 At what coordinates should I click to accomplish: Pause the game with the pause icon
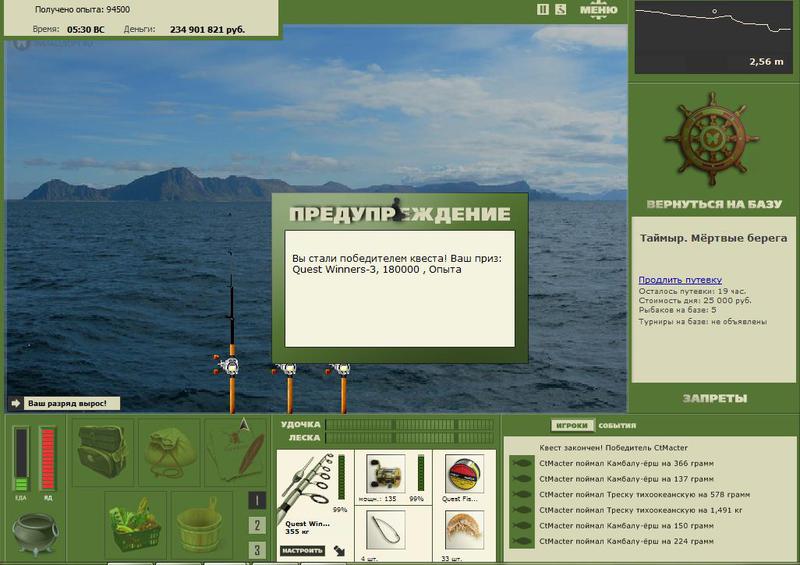click(542, 9)
